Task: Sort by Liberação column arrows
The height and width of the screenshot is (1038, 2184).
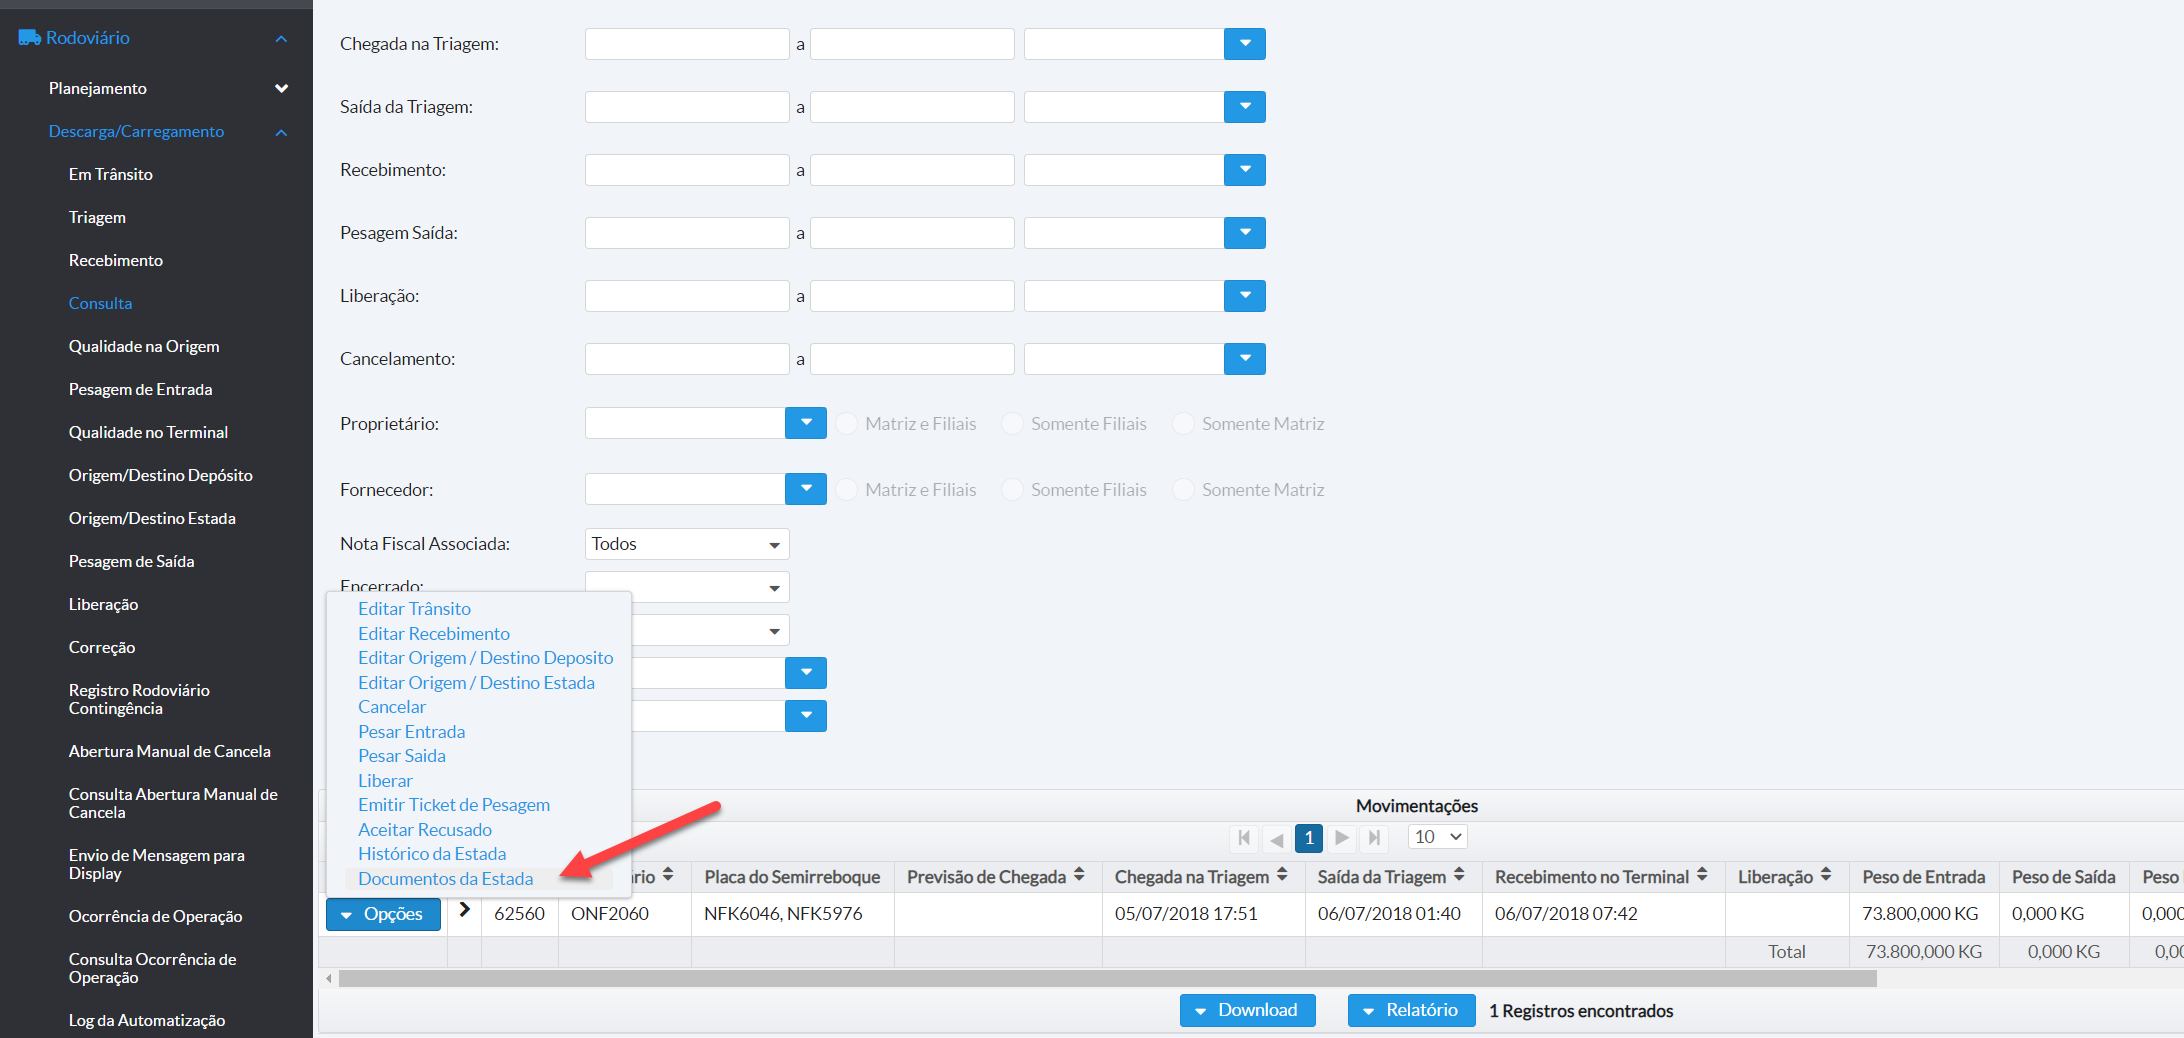Action: 1826,876
